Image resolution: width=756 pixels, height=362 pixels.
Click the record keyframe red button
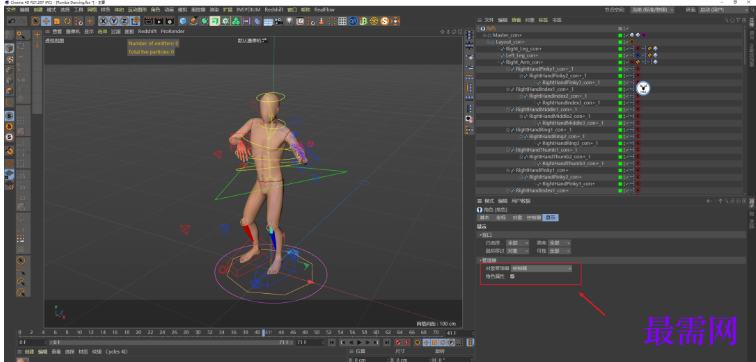pos(398,342)
